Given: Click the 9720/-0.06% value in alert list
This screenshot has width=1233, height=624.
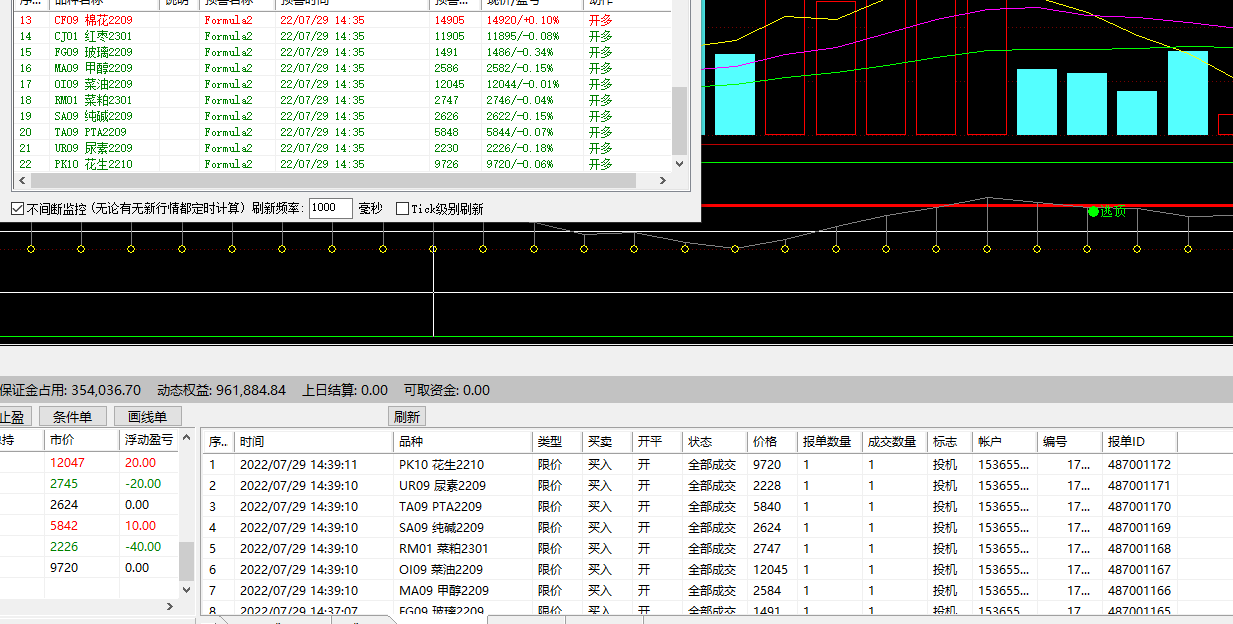Looking at the screenshot, I should click(520, 164).
